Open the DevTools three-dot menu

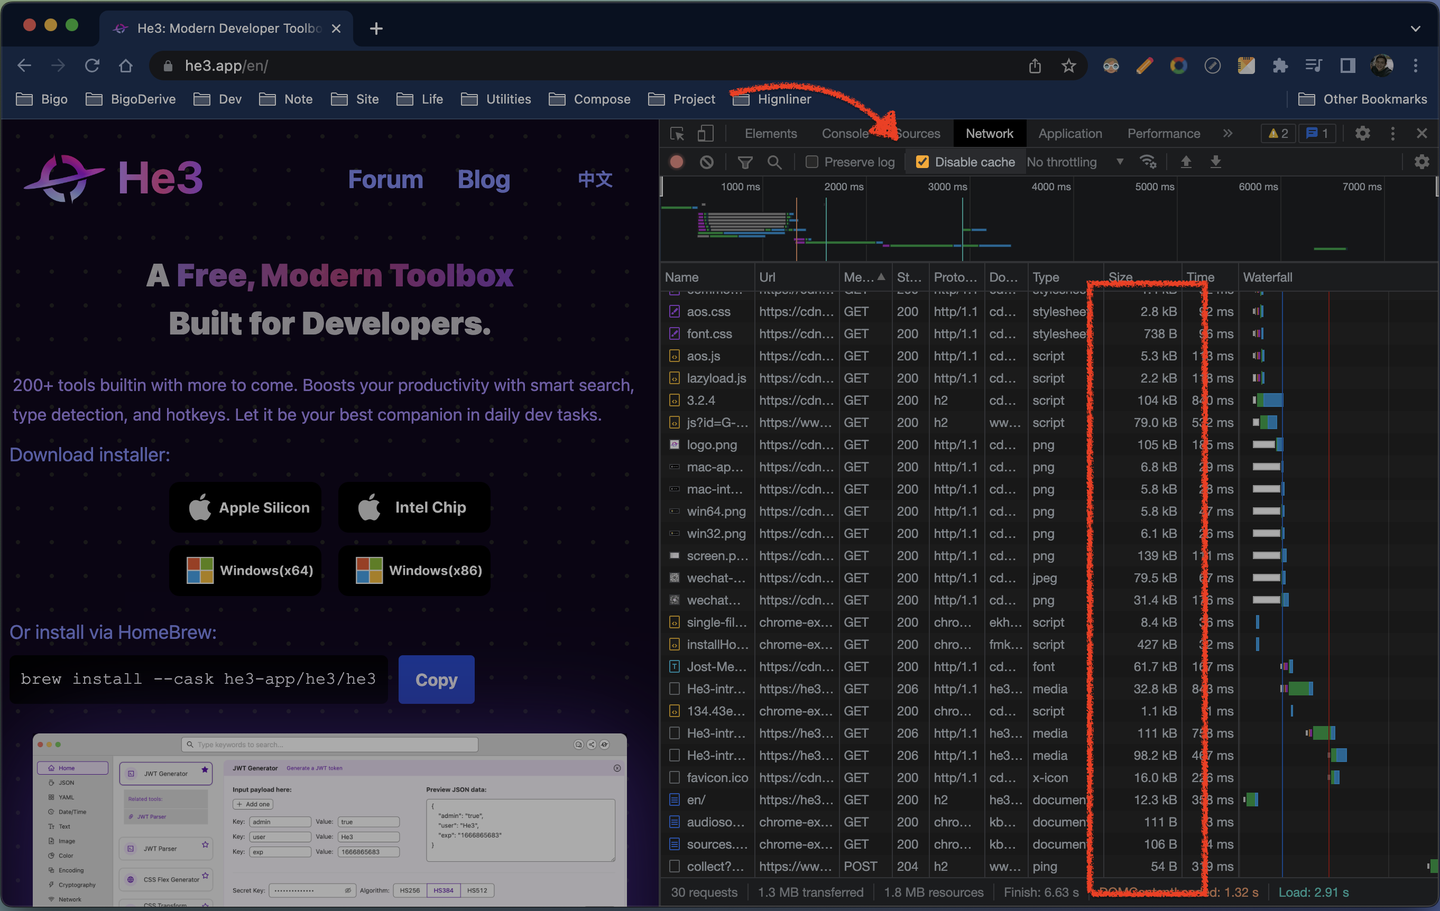[x=1393, y=132]
